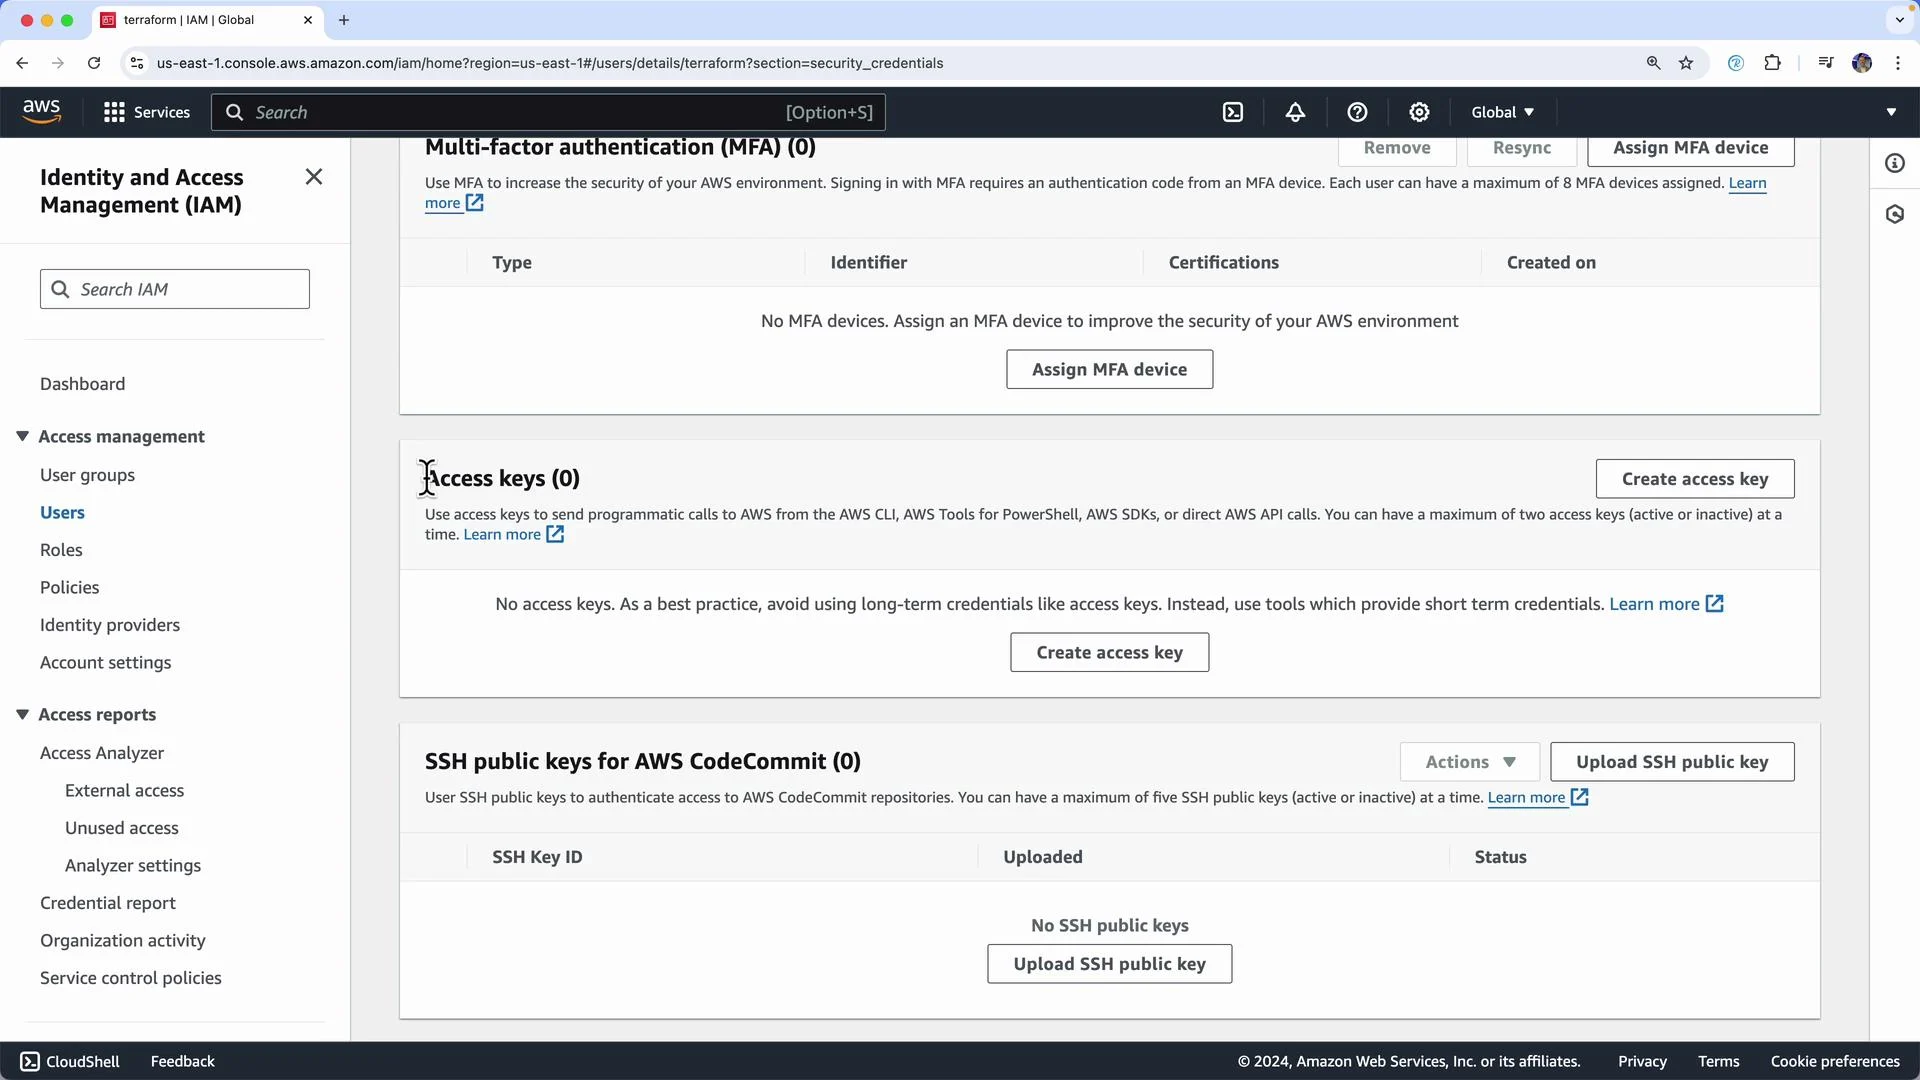Image resolution: width=1920 pixels, height=1080 pixels.
Task: Open the AWS home logo
Action: coord(41,112)
